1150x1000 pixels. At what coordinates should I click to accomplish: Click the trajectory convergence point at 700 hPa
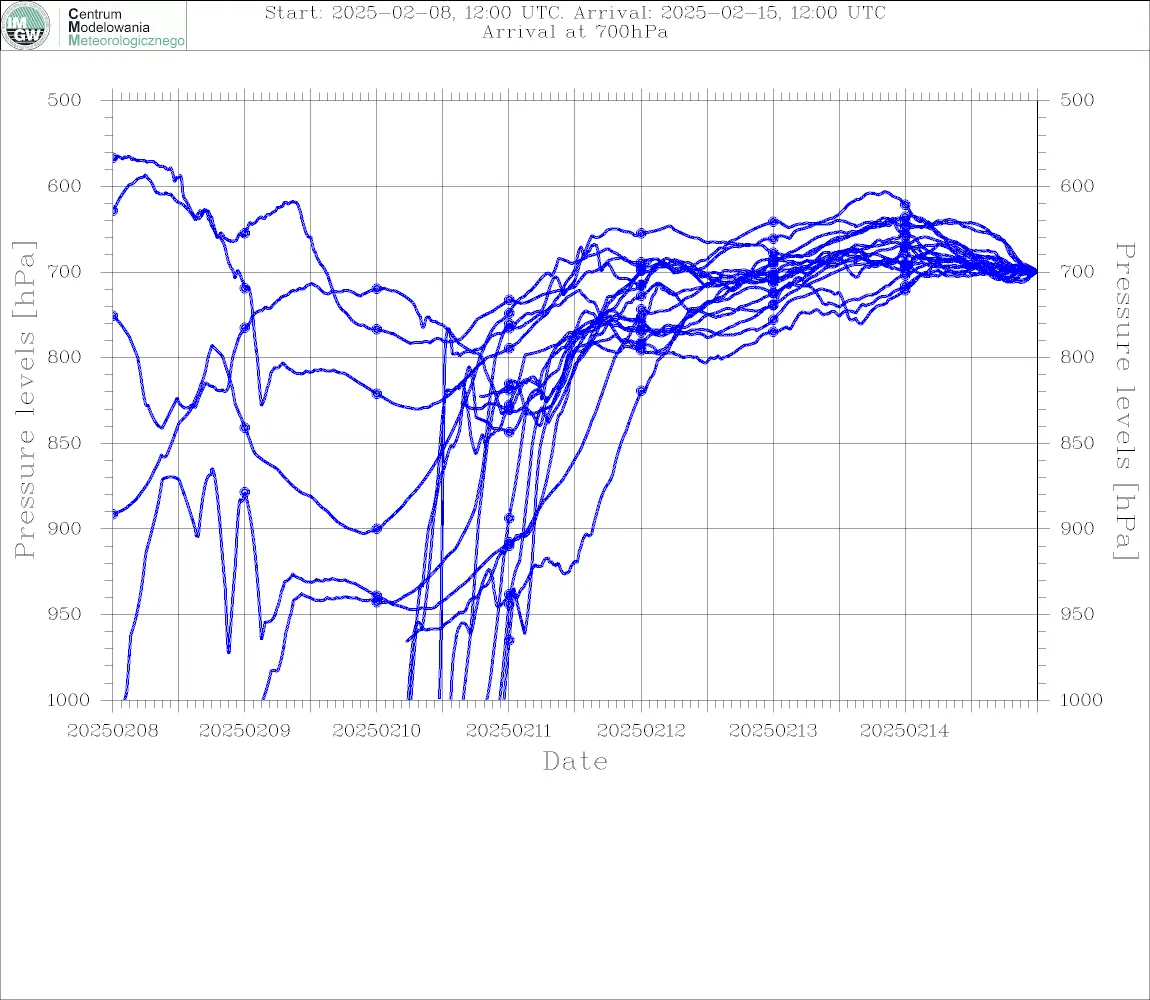(1035, 271)
